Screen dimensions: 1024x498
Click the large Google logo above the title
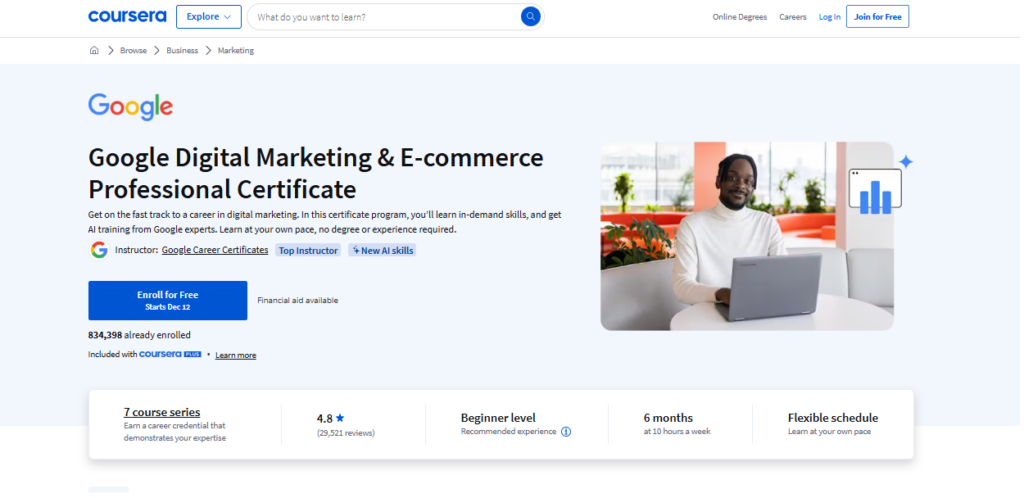(131, 106)
